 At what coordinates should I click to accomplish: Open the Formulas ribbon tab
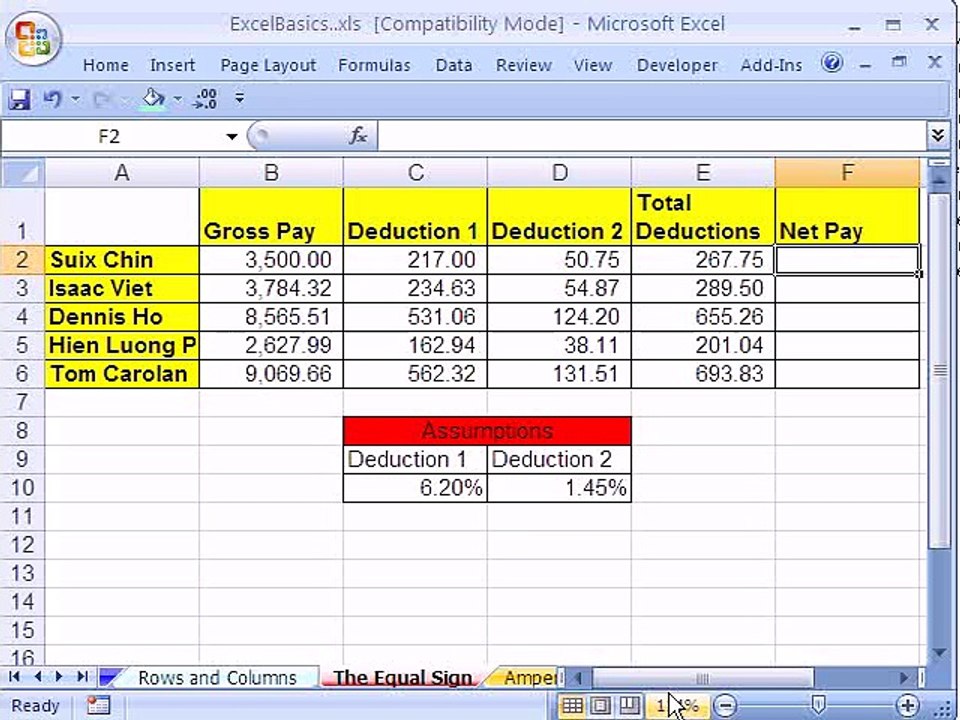point(374,65)
